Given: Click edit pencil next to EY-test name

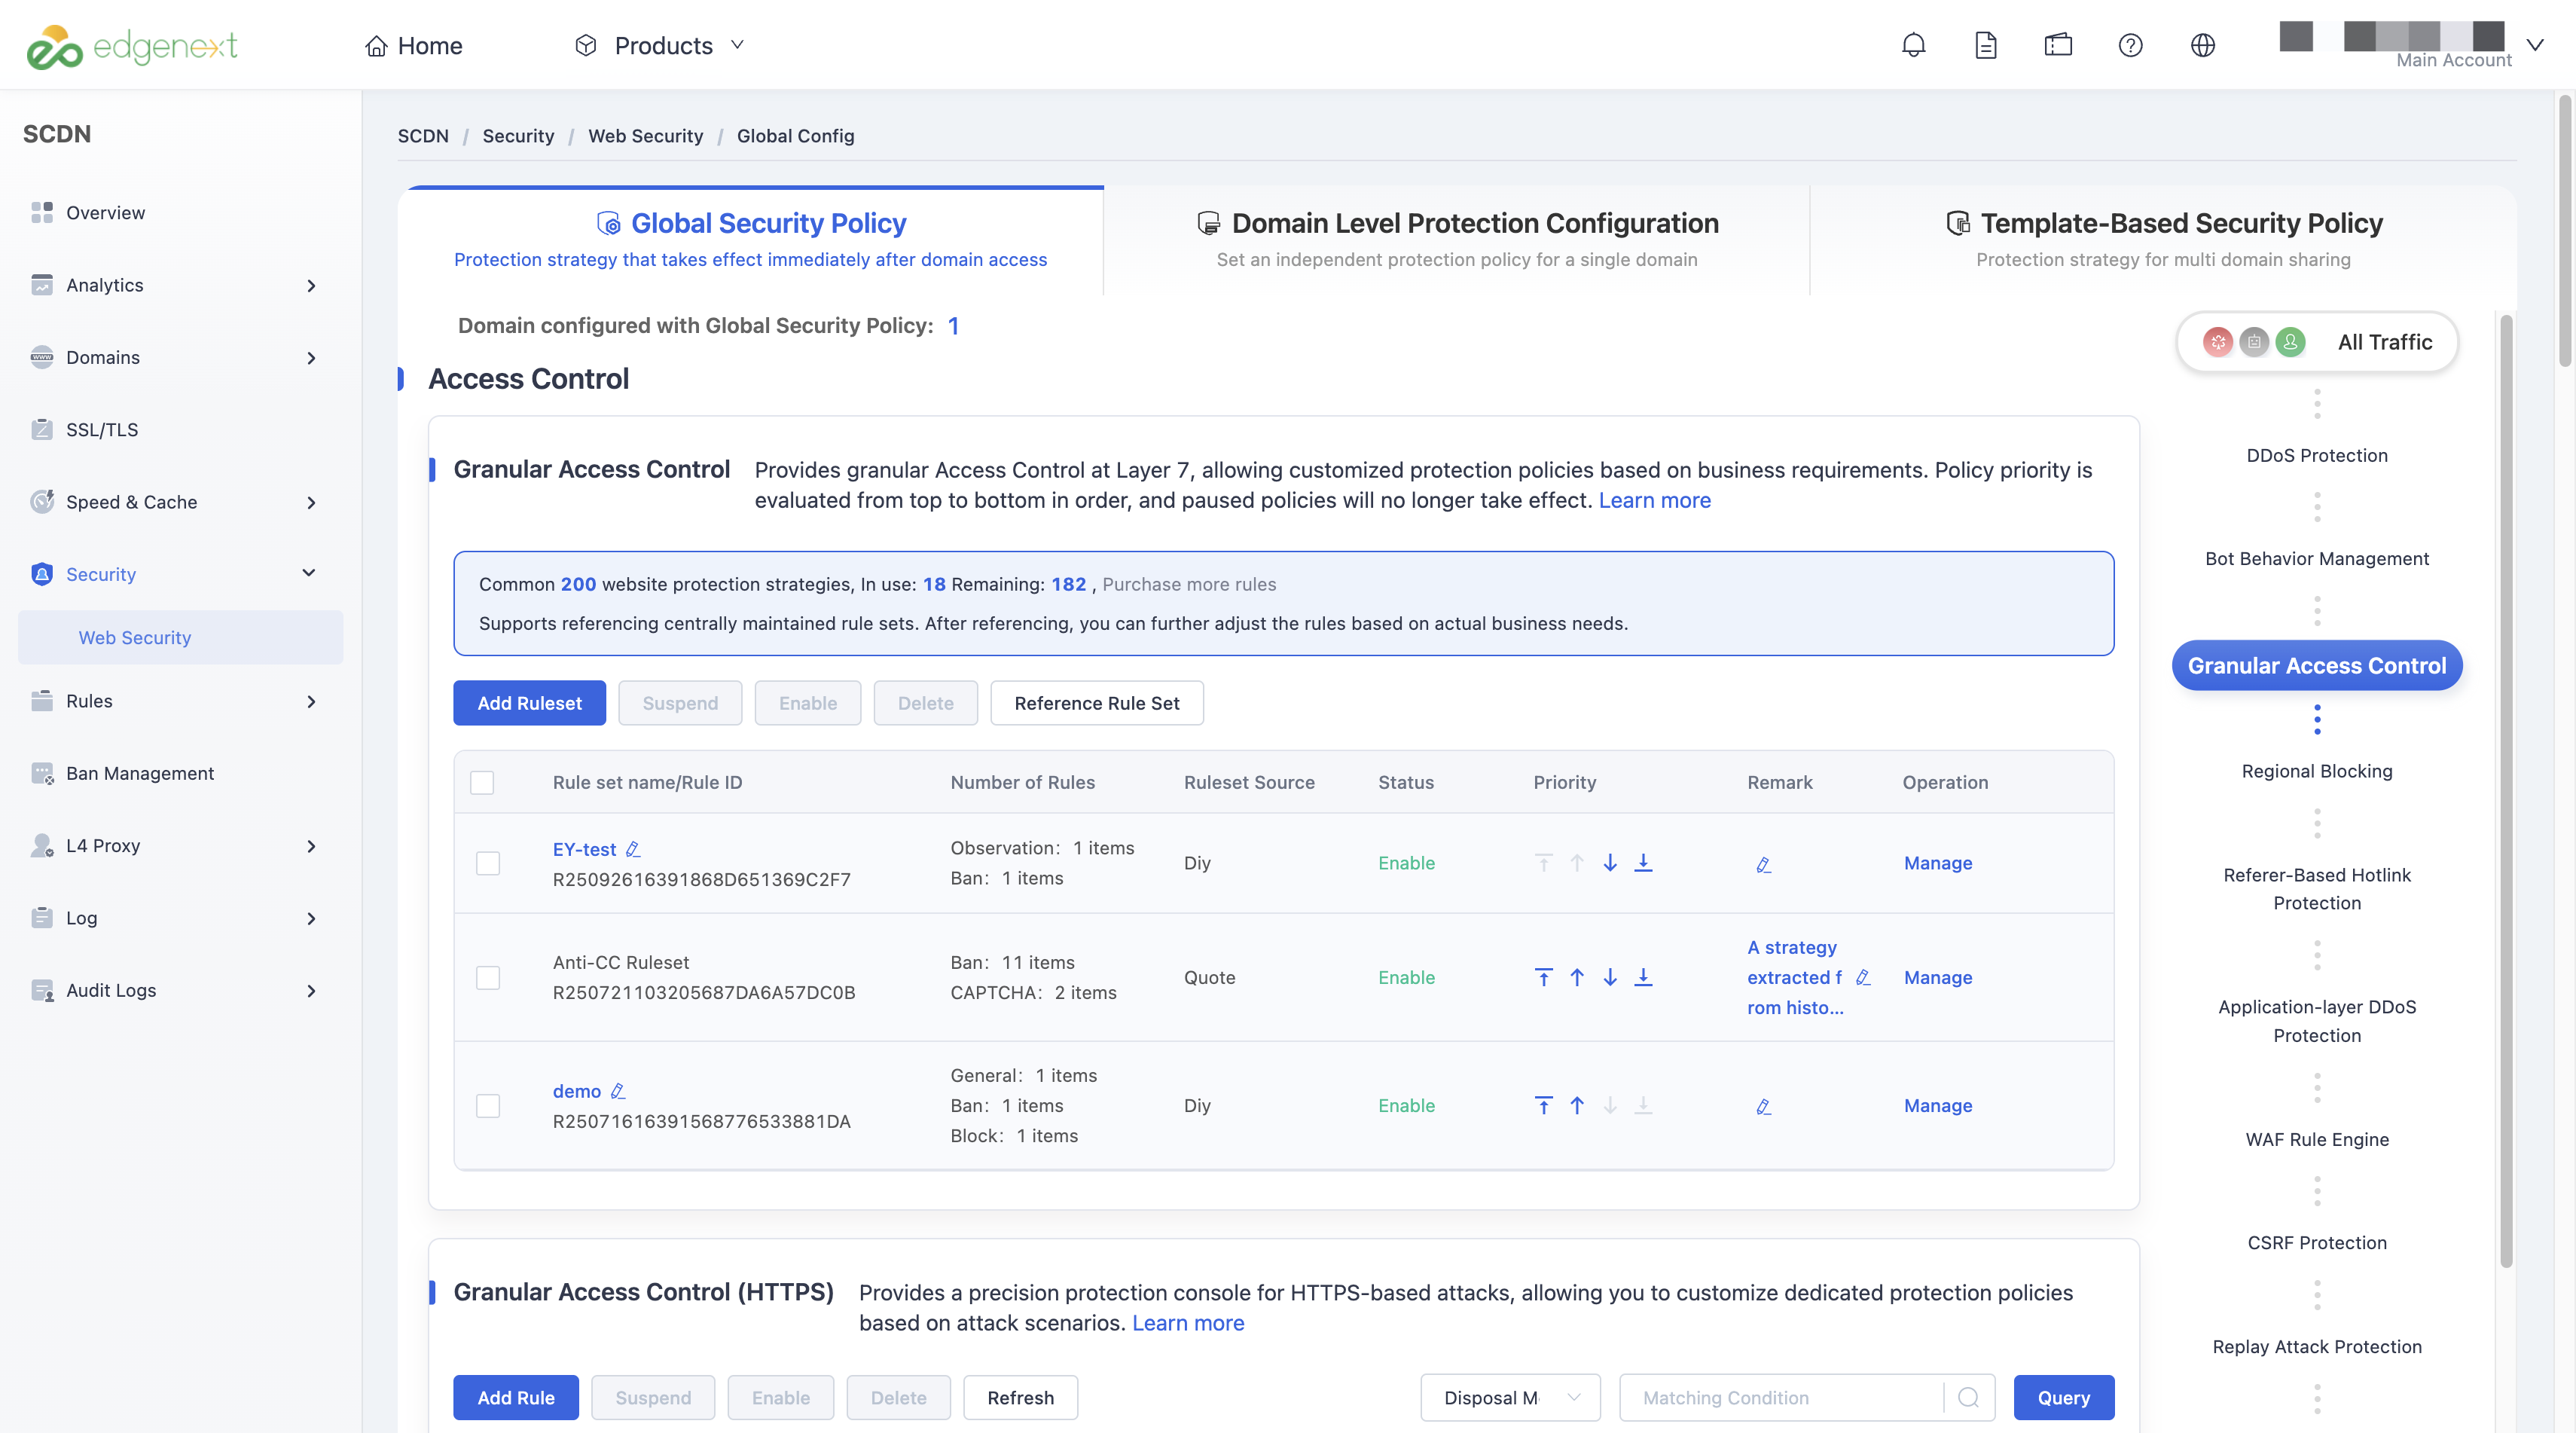Looking at the screenshot, I should (x=633, y=849).
